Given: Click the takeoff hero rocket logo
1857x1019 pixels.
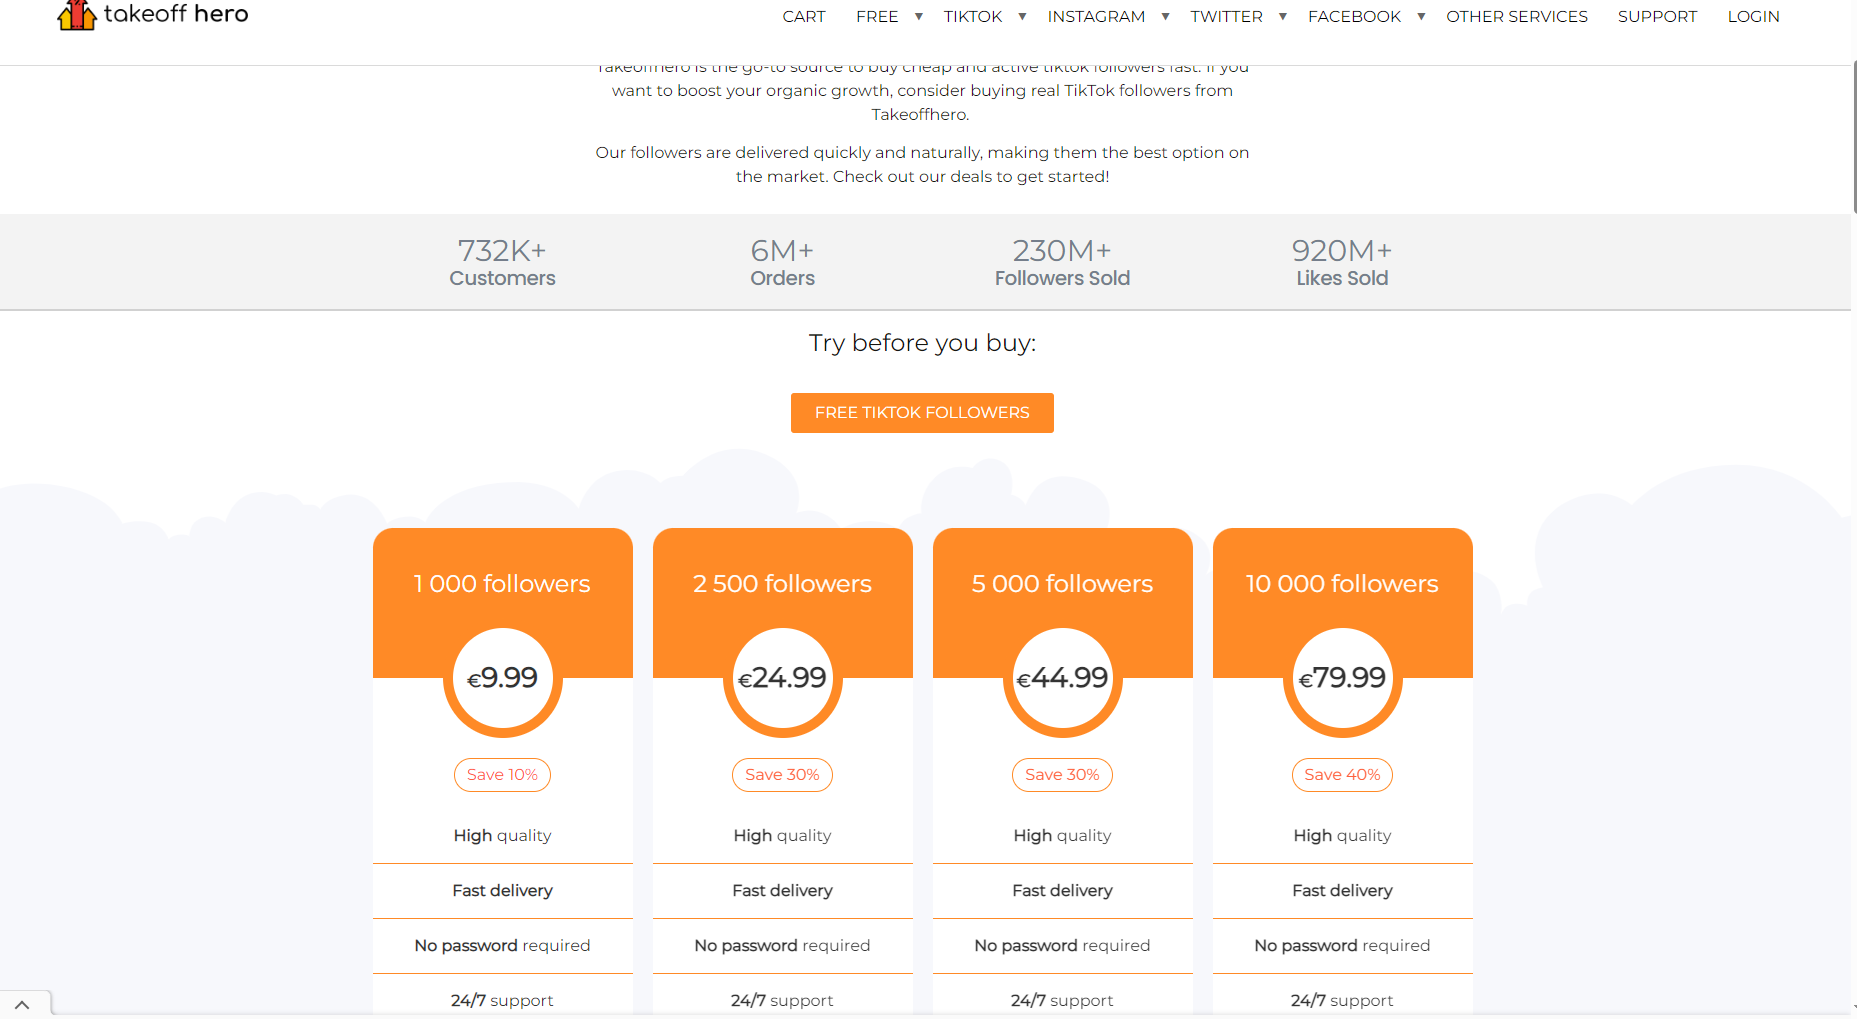Looking at the screenshot, I should click(x=76, y=15).
